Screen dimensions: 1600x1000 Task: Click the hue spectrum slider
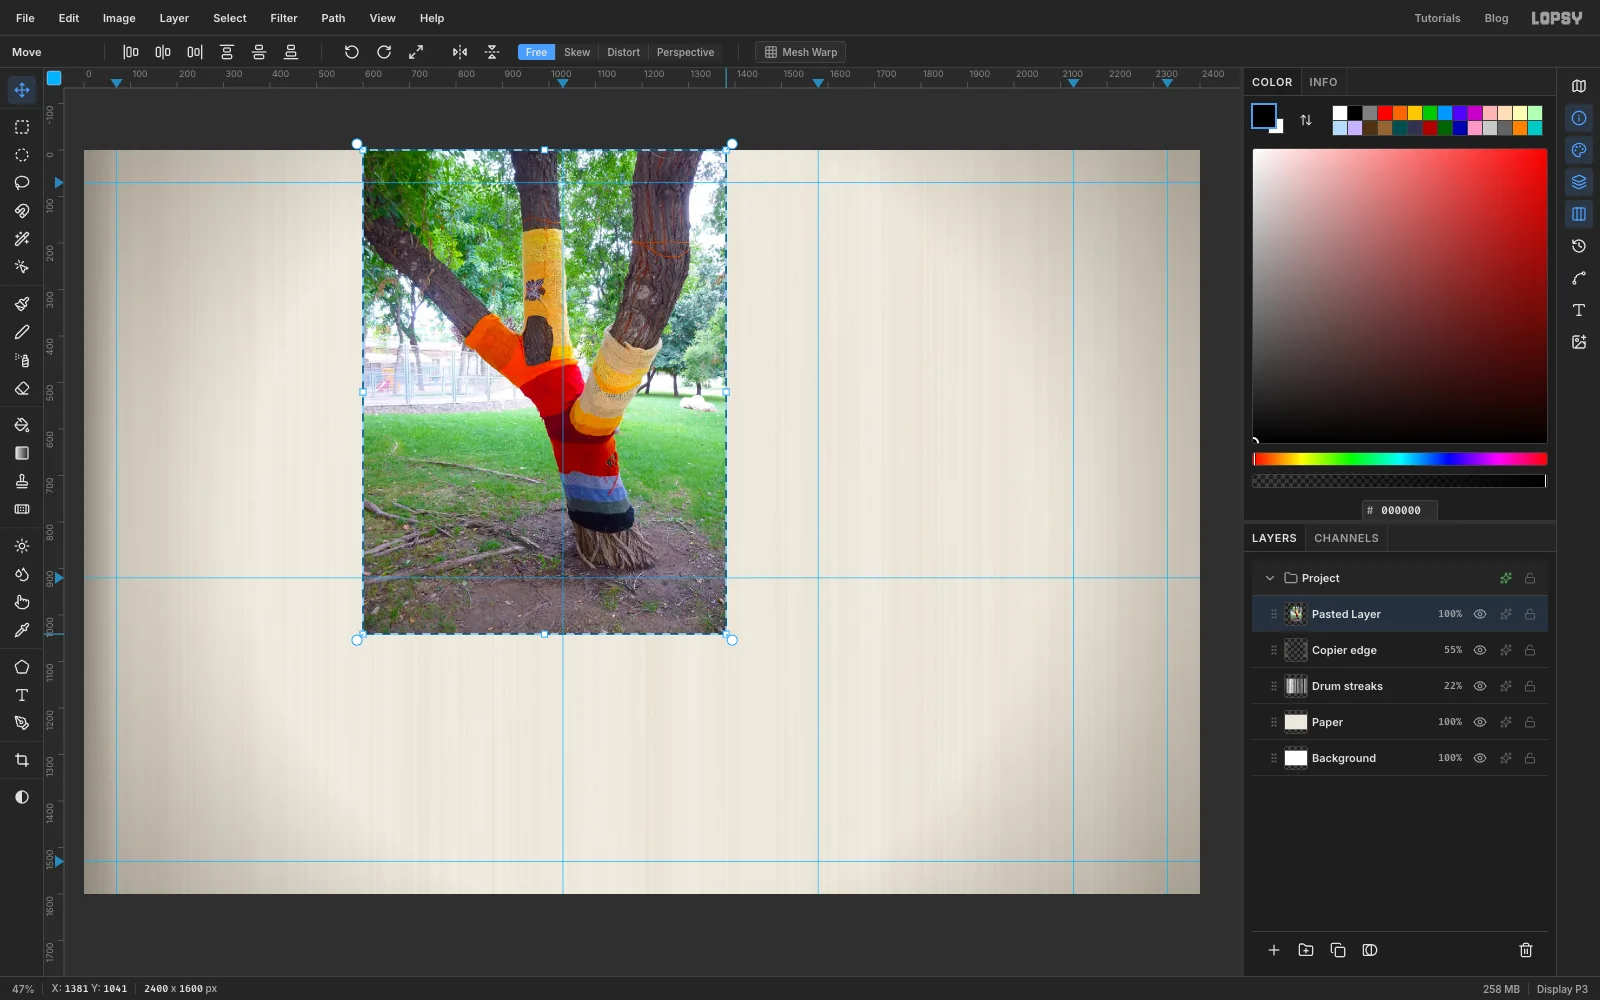point(1400,459)
